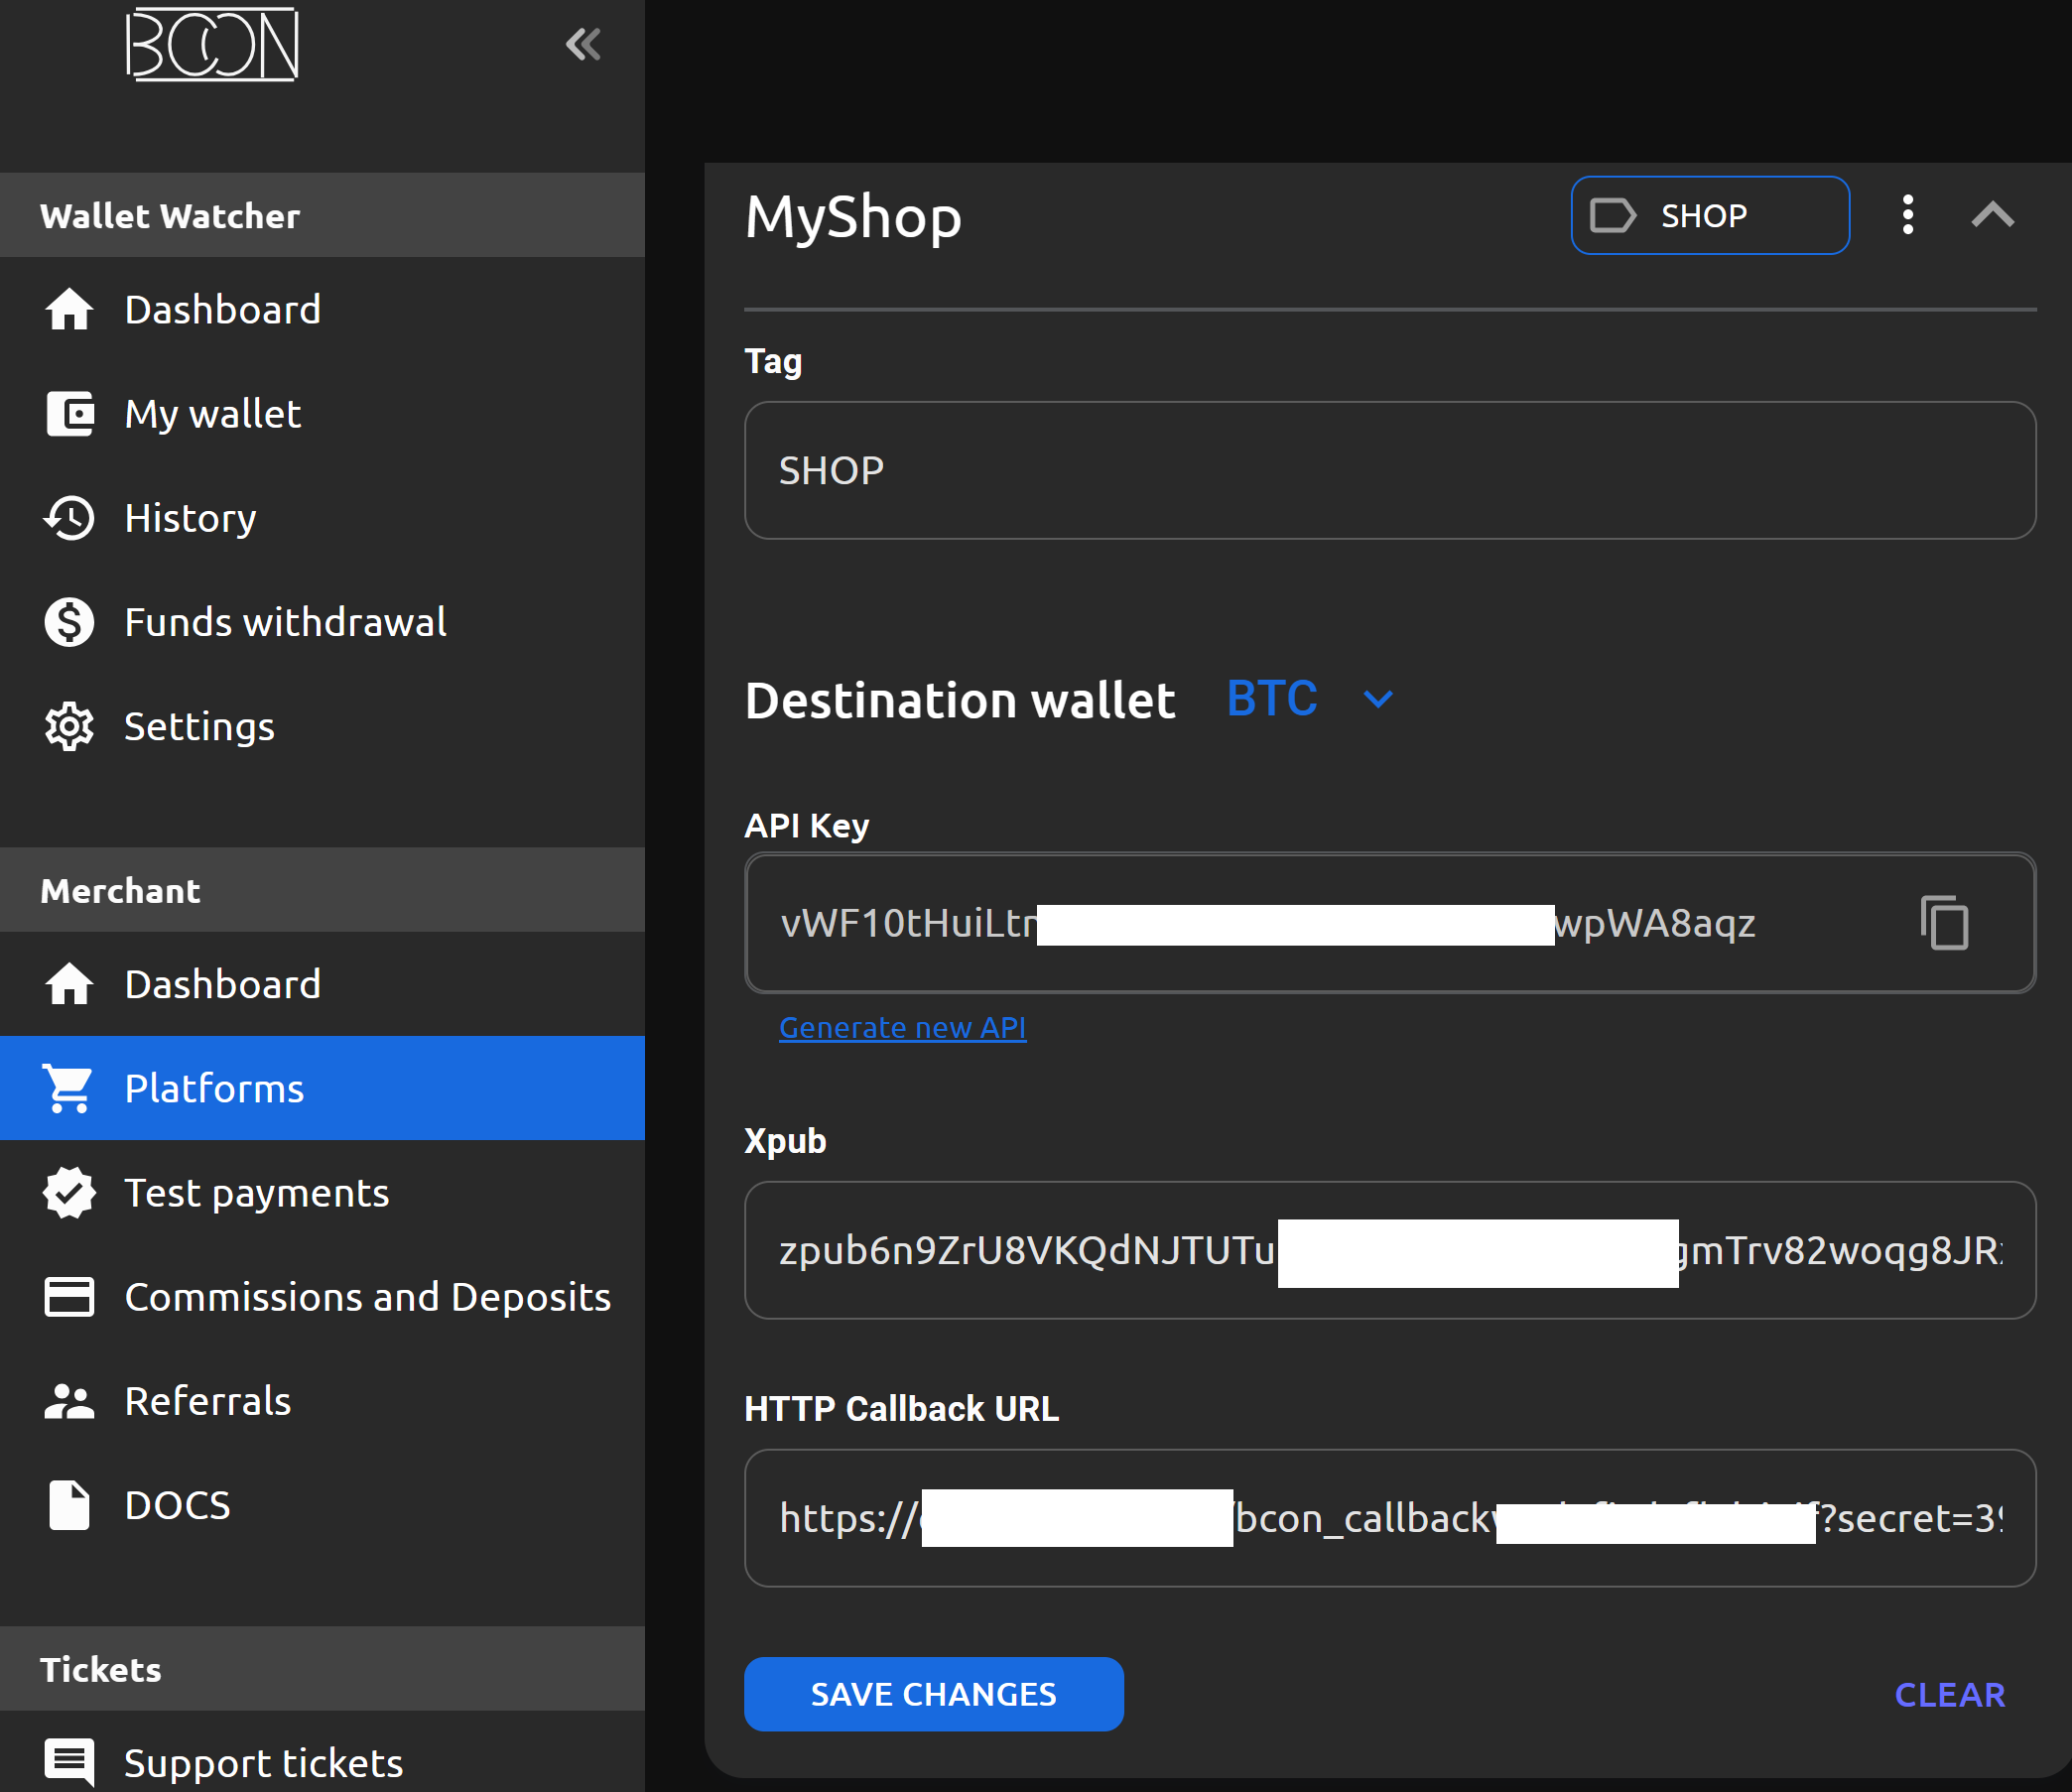Open the BTC destination wallet dropdown
Image resolution: width=2072 pixels, height=1792 pixels.
pos(1308,699)
